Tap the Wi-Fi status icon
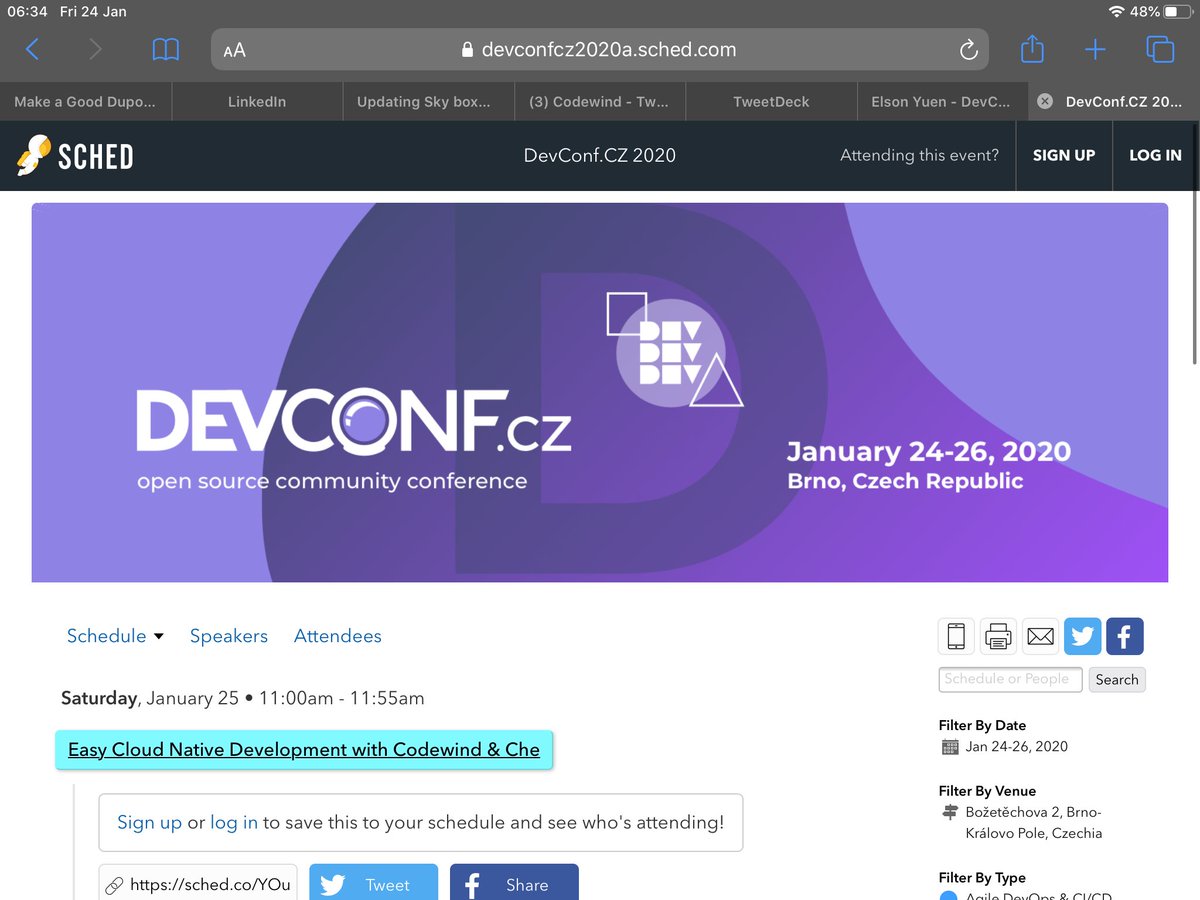 (x=1116, y=11)
